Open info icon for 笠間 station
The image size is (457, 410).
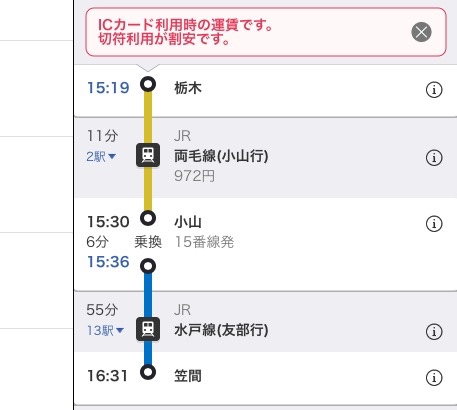tap(434, 378)
